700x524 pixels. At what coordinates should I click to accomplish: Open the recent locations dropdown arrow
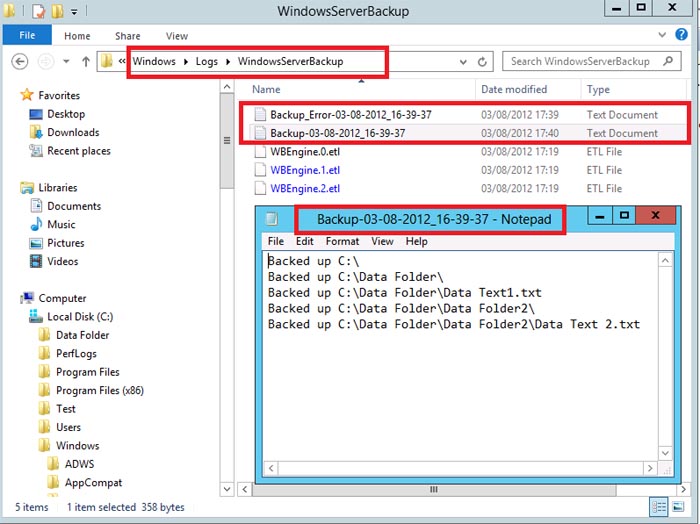66,61
